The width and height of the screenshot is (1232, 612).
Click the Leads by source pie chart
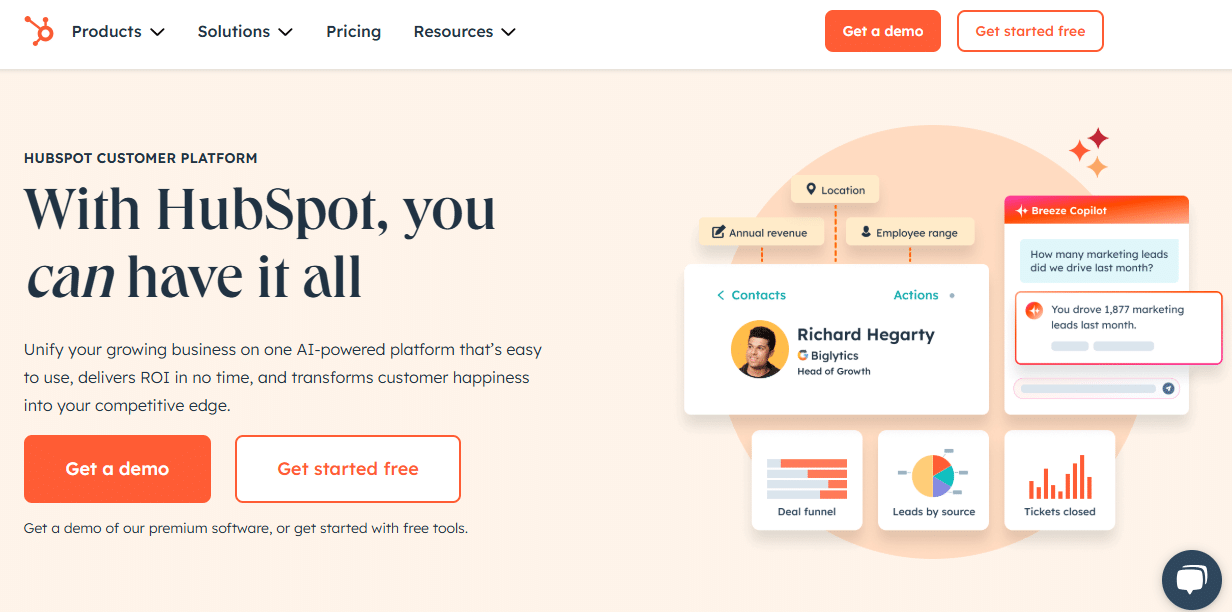(933, 475)
